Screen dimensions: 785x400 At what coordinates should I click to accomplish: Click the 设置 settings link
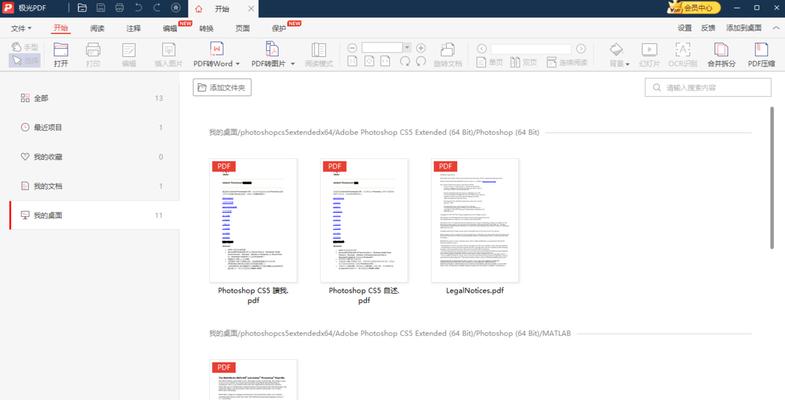coord(684,28)
